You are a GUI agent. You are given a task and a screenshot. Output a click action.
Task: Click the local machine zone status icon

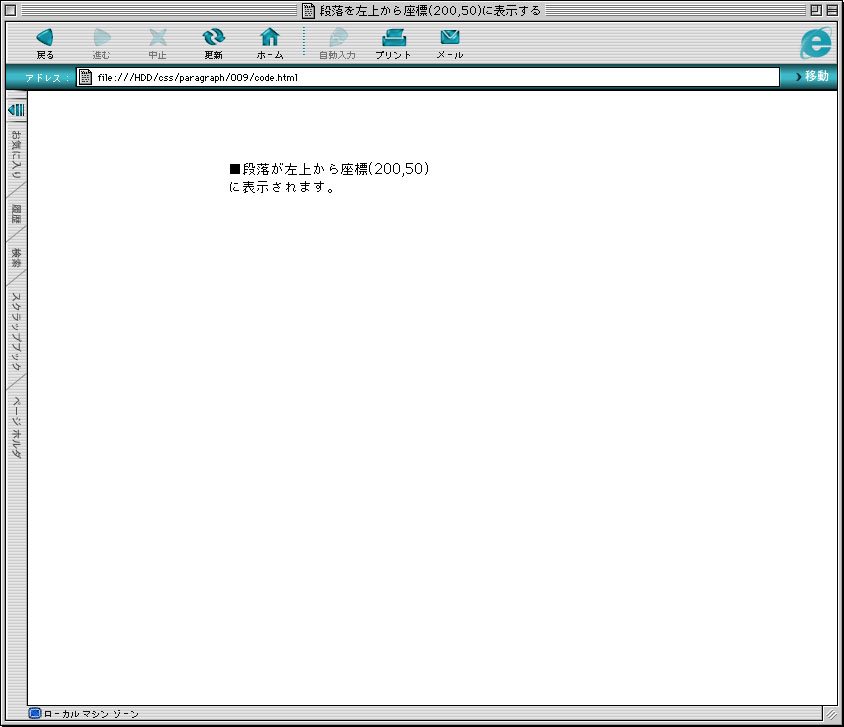35,714
